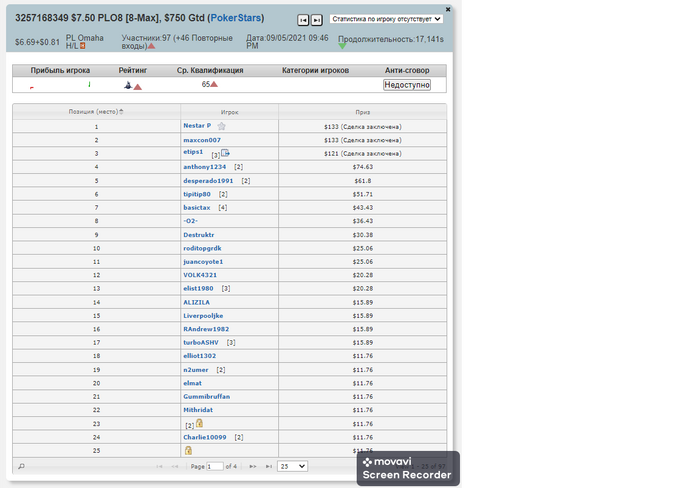Click Прибыль игрока column header
This screenshot has height=488, width=700.
click(x=60, y=70)
